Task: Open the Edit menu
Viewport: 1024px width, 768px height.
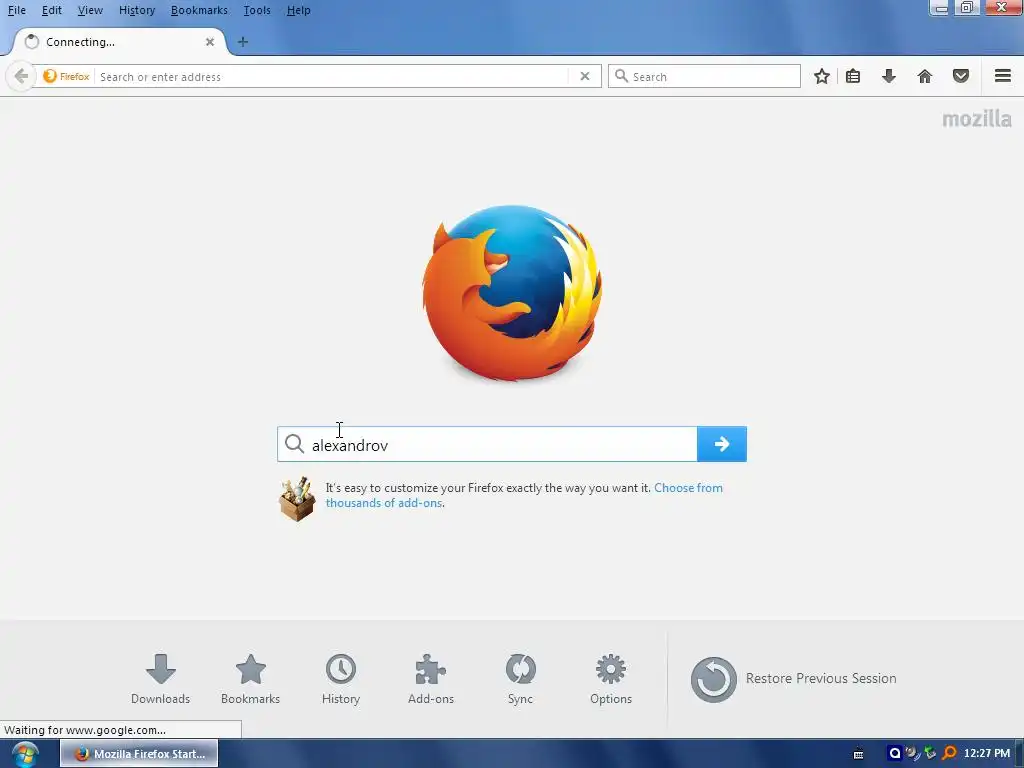Action: (52, 10)
